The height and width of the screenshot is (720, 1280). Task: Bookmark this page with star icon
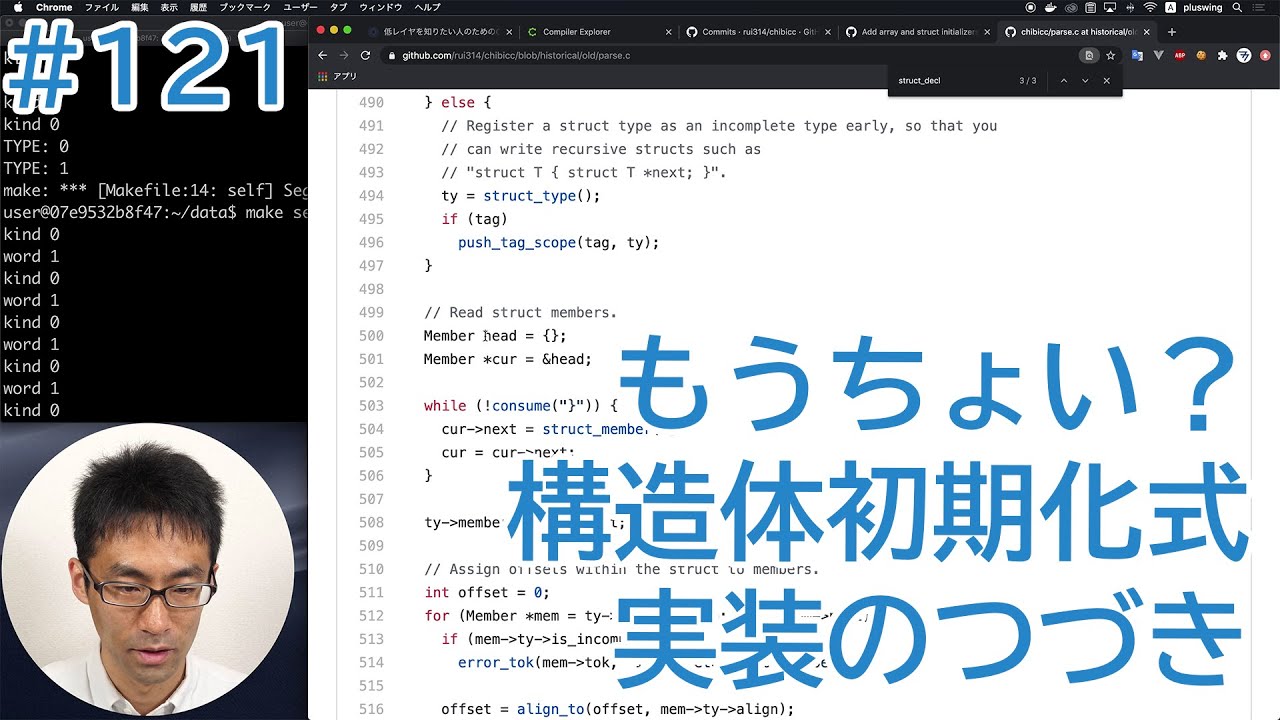pyautogui.click(x=1110, y=56)
